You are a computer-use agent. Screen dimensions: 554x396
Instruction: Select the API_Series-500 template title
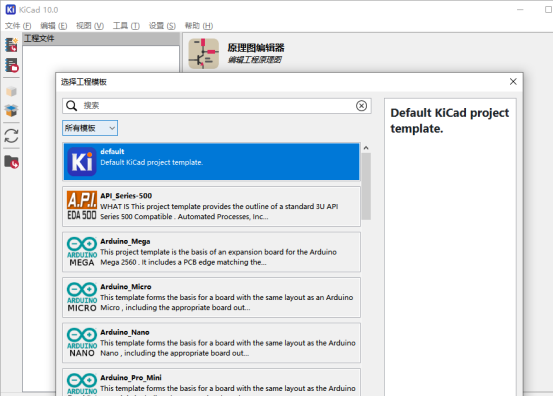pos(126,196)
